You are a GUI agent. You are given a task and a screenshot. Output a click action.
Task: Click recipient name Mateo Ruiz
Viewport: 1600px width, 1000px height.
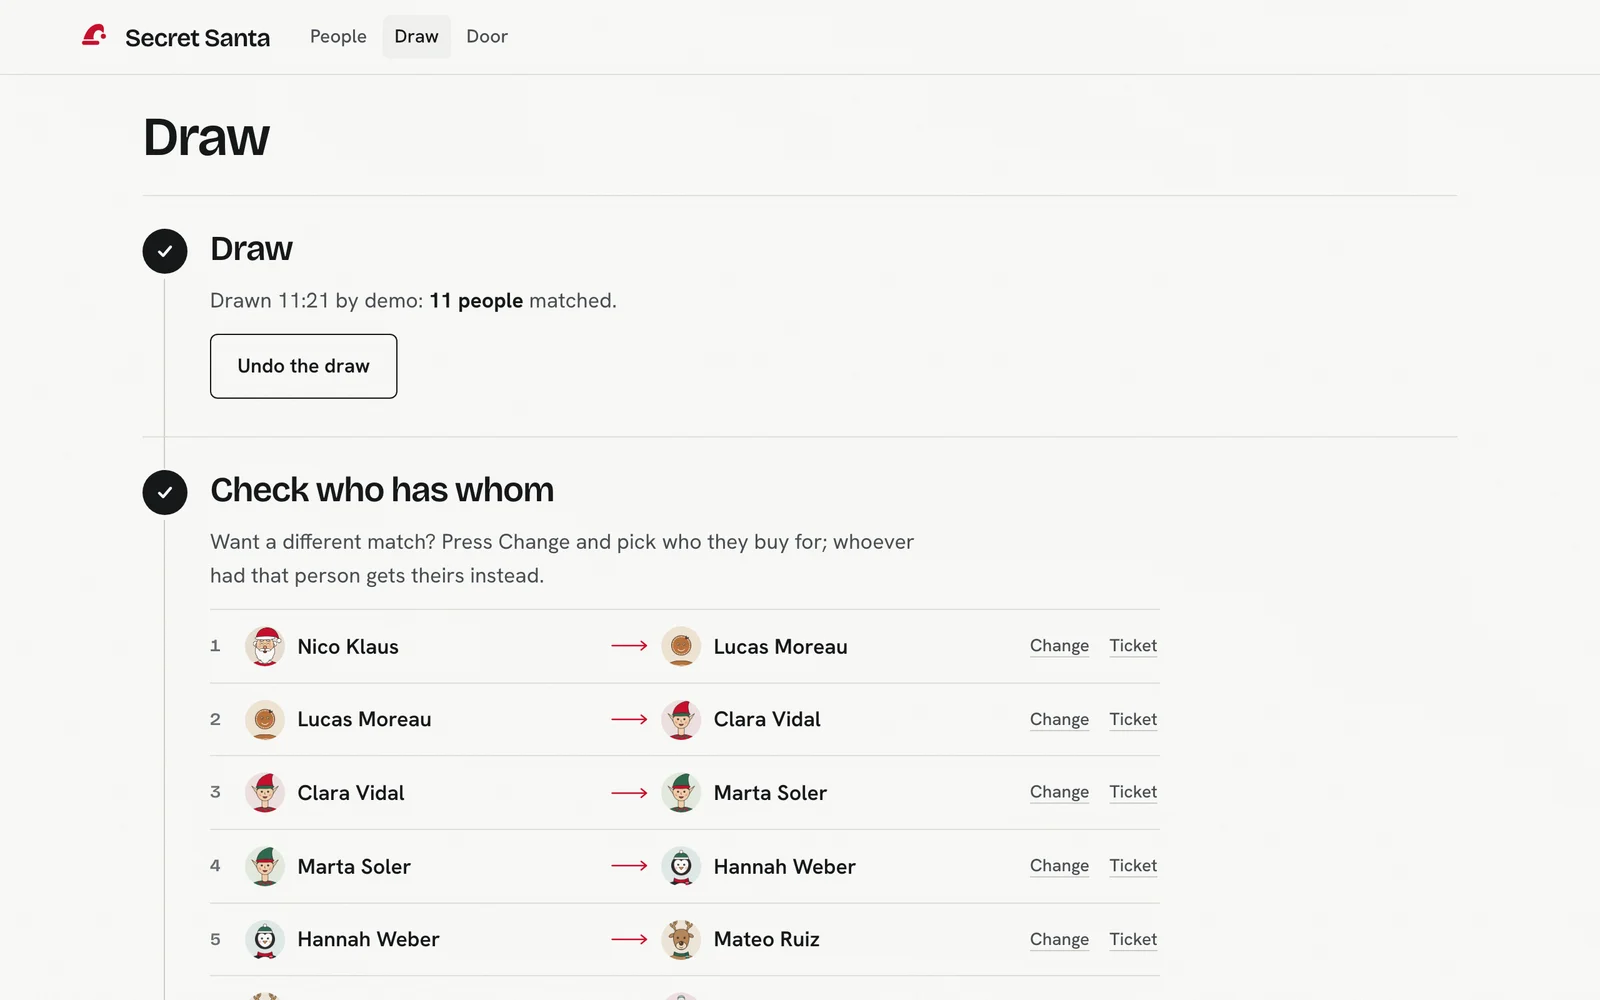(x=767, y=939)
